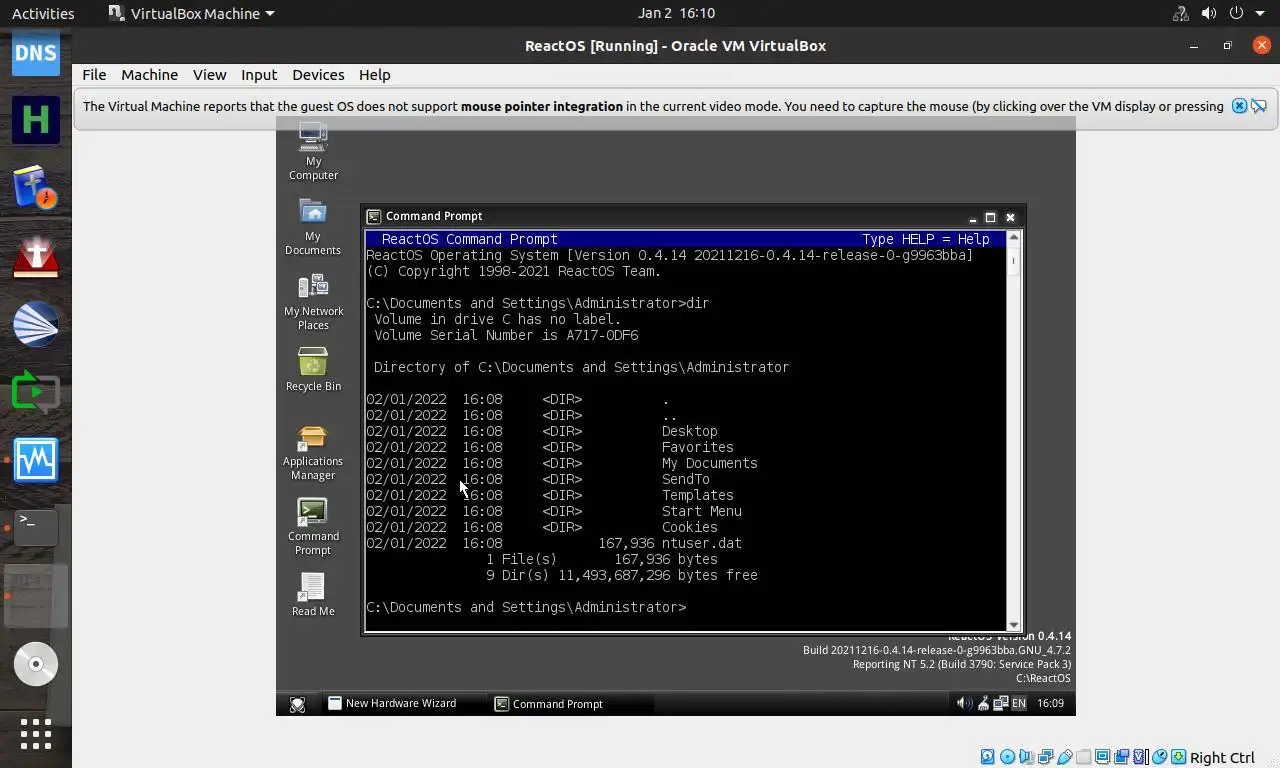
Task: Click the safely remove hardware tray icon
Action: click(983, 703)
